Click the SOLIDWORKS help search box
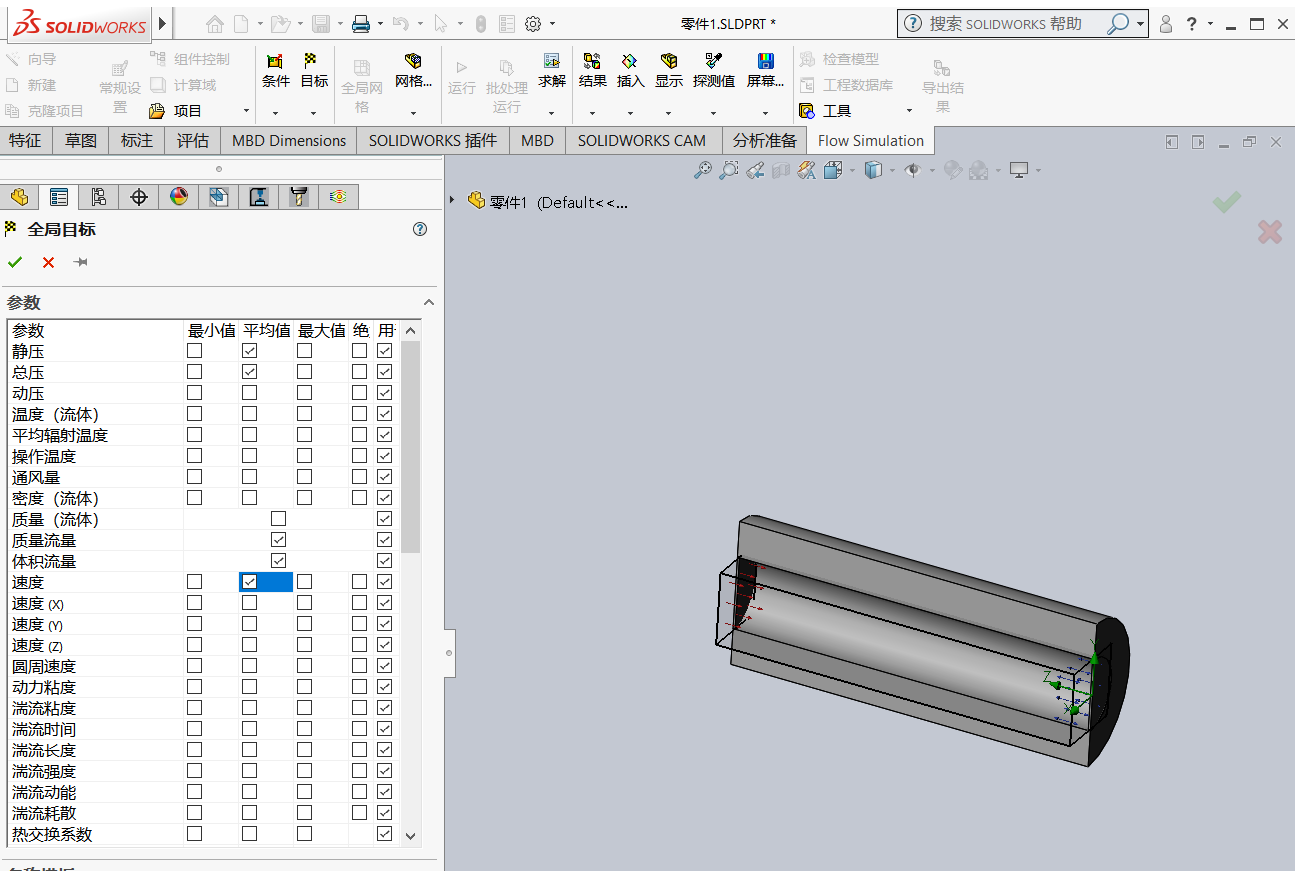The image size is (1295, 871). point(1010,23)
